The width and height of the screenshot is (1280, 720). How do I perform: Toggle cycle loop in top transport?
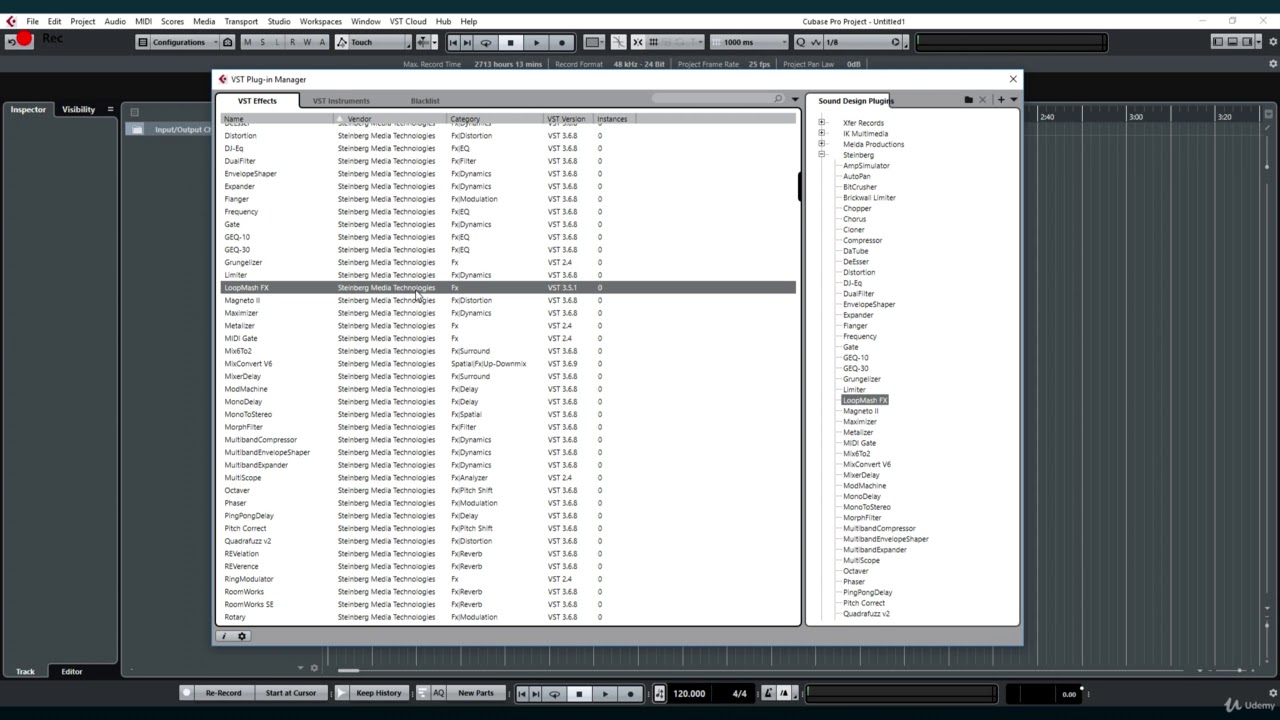(x=486, y=42)
